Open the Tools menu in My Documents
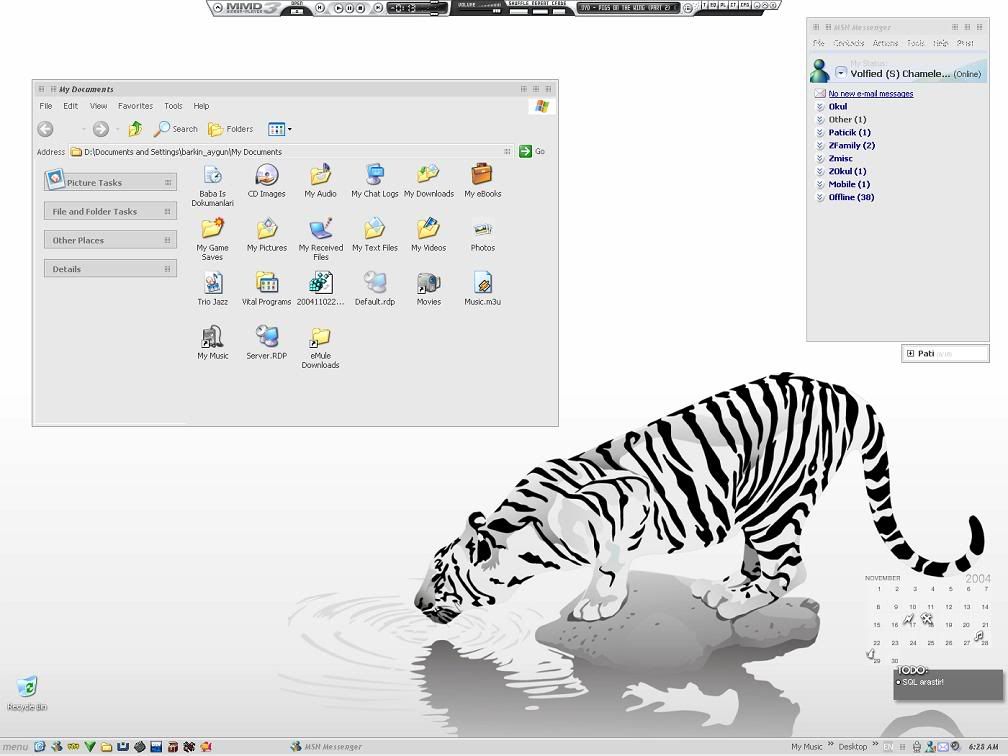 click(x=173, y=106)
